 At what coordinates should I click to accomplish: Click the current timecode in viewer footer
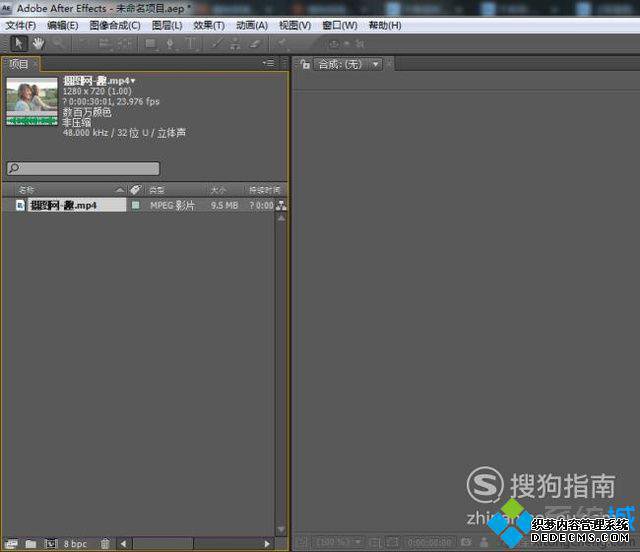pyautogui.click(x=429, y=542)
